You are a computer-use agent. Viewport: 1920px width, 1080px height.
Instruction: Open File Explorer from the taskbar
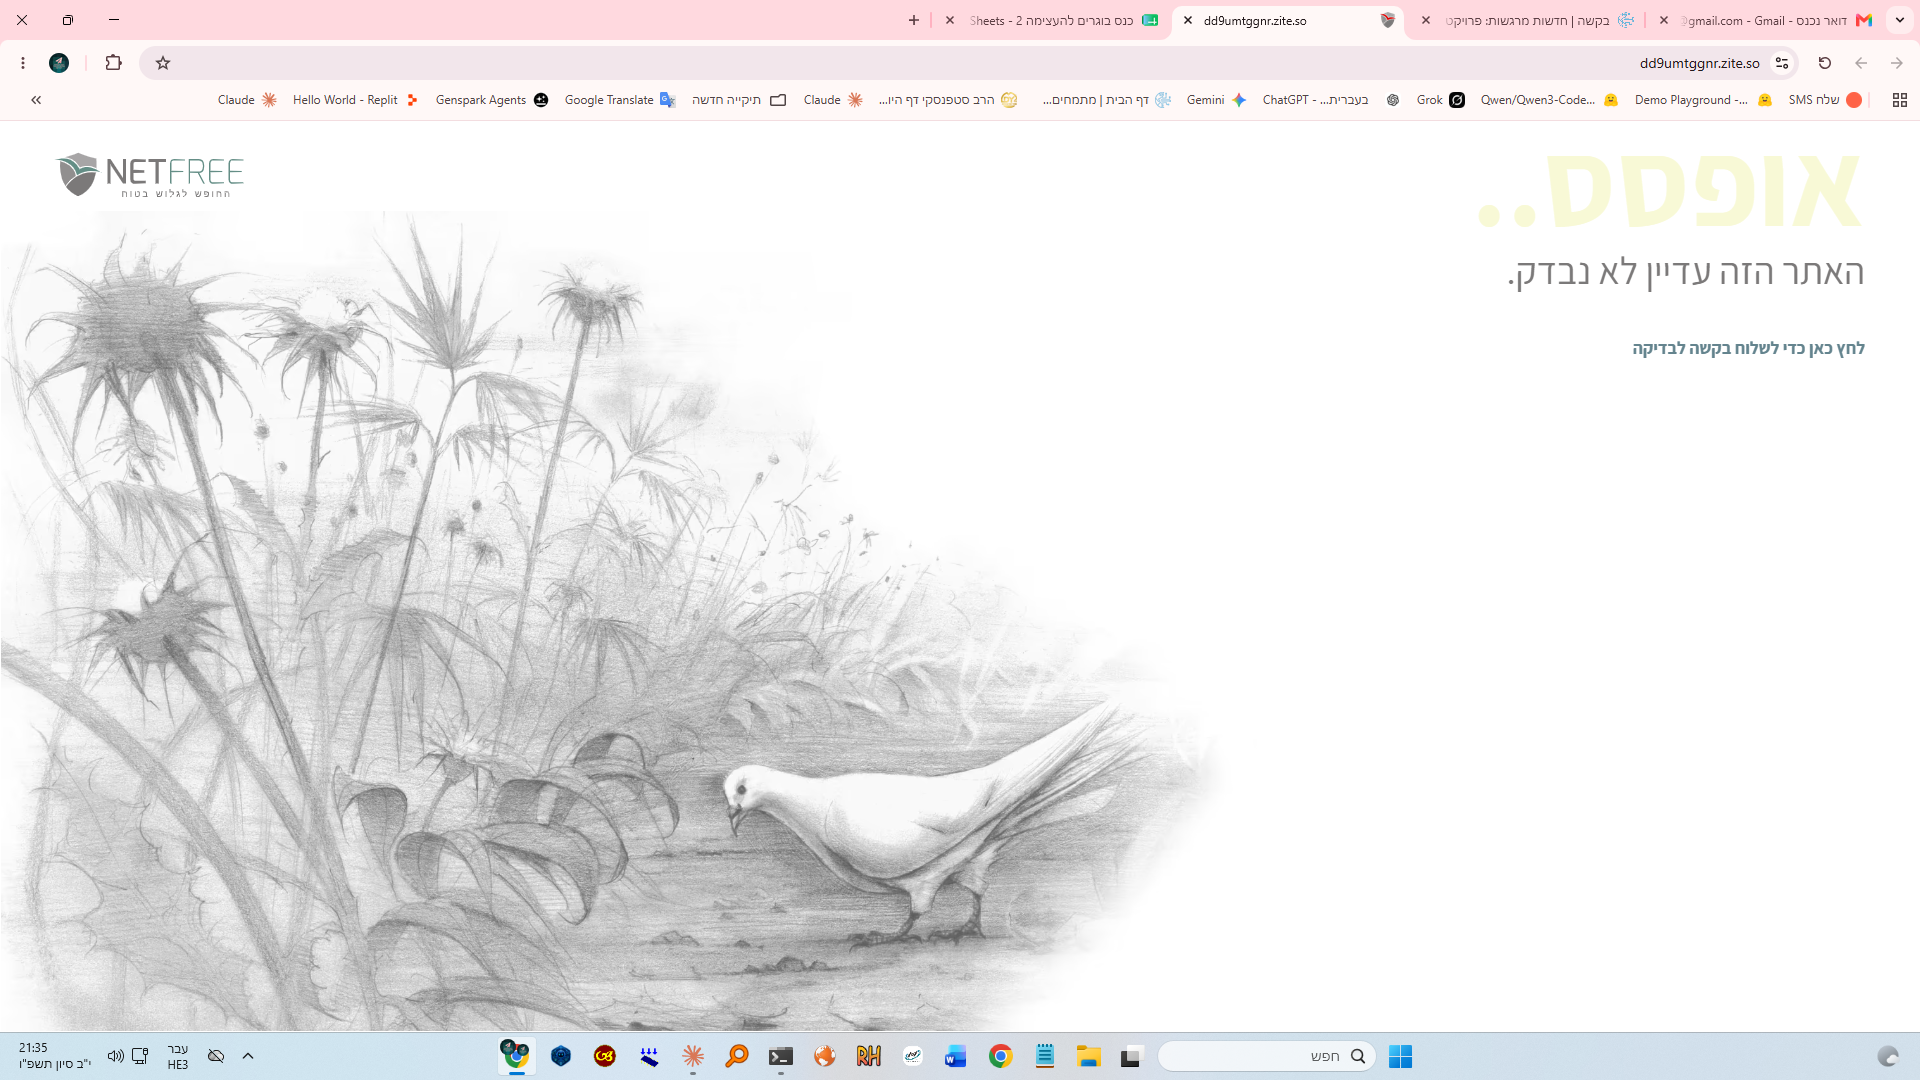1088,1056
